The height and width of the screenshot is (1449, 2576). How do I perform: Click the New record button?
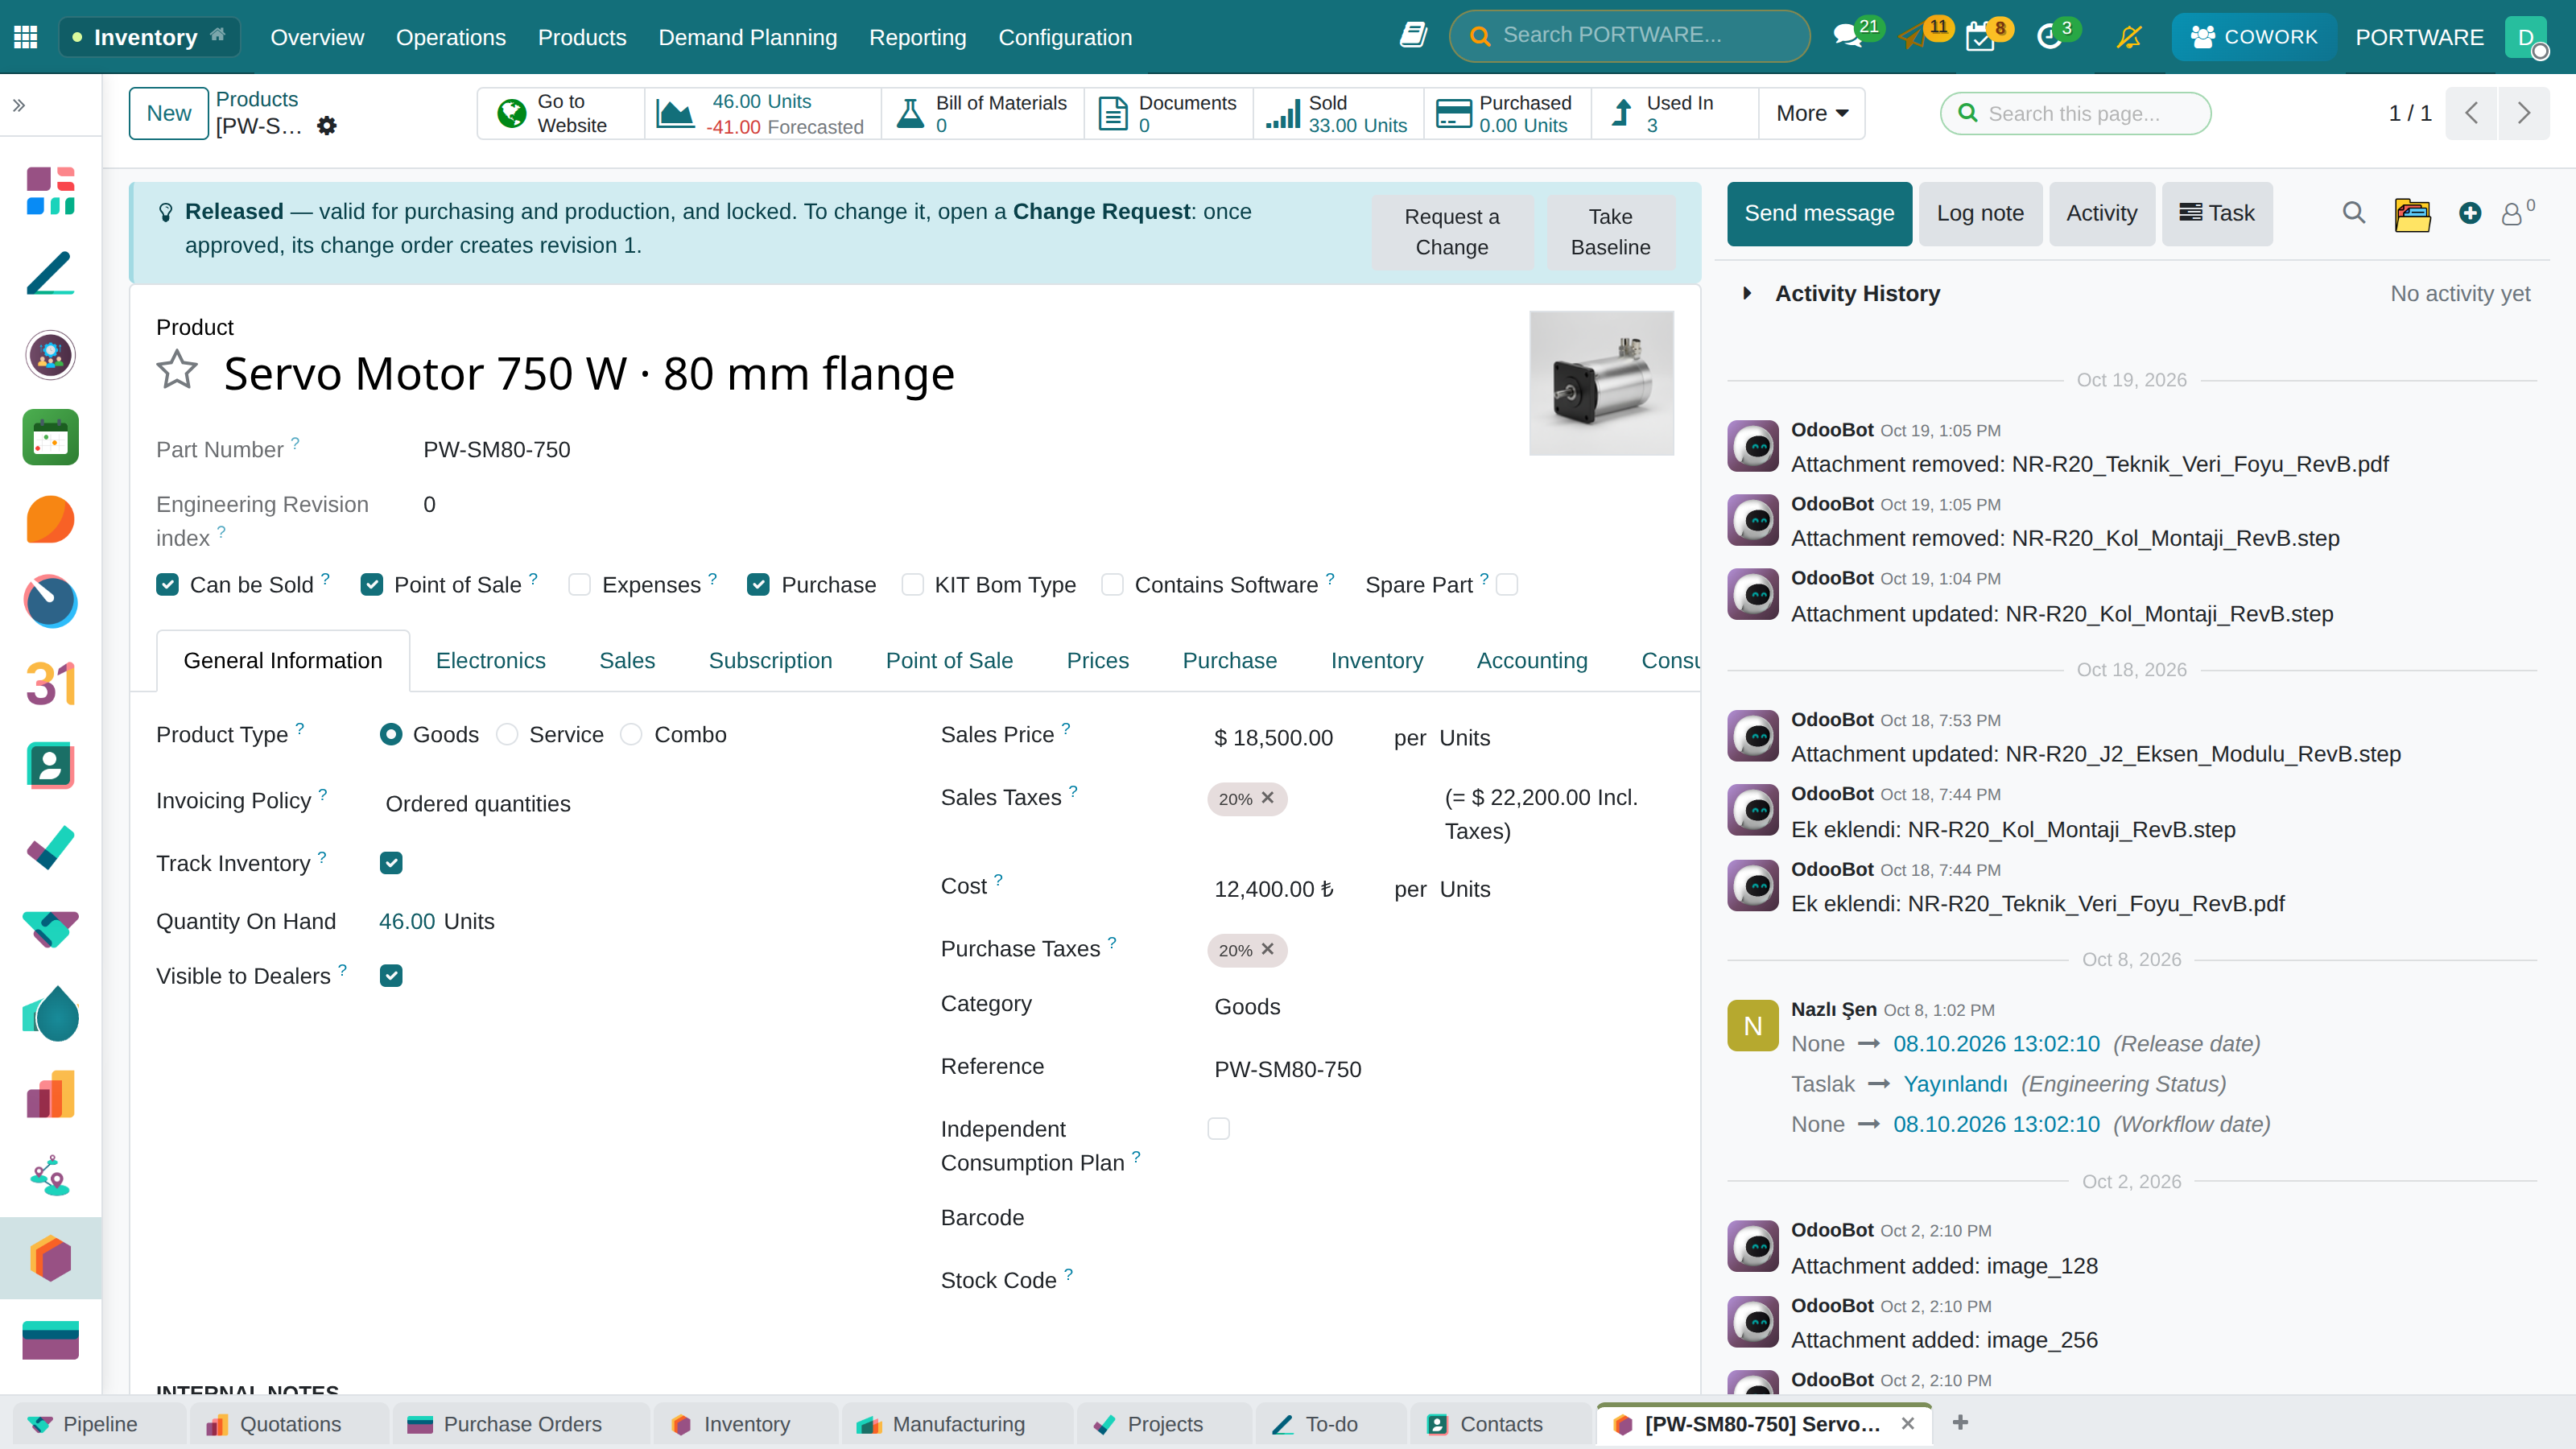pyautogui.click(x=169, y=113)
